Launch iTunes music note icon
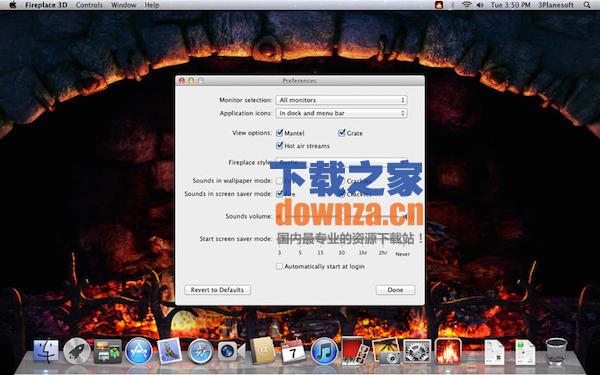 (x=324, y=351)
